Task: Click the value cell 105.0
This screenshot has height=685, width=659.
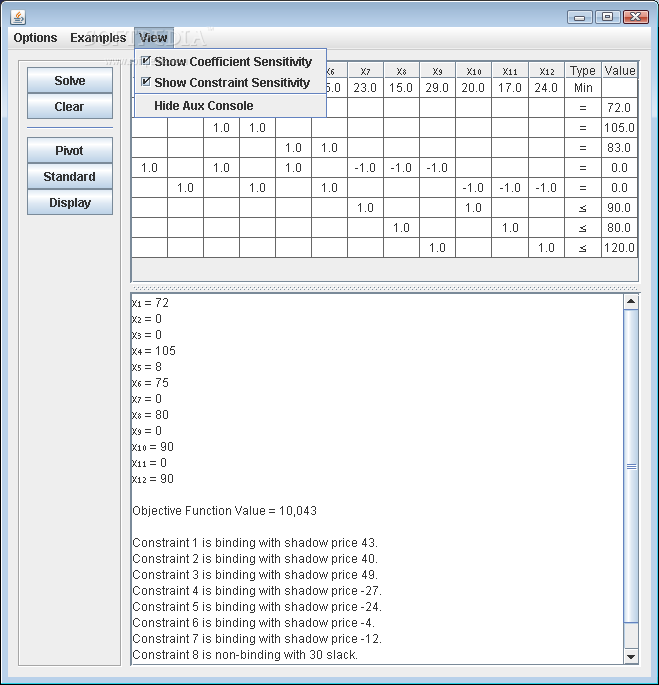Action: point(620,128)
